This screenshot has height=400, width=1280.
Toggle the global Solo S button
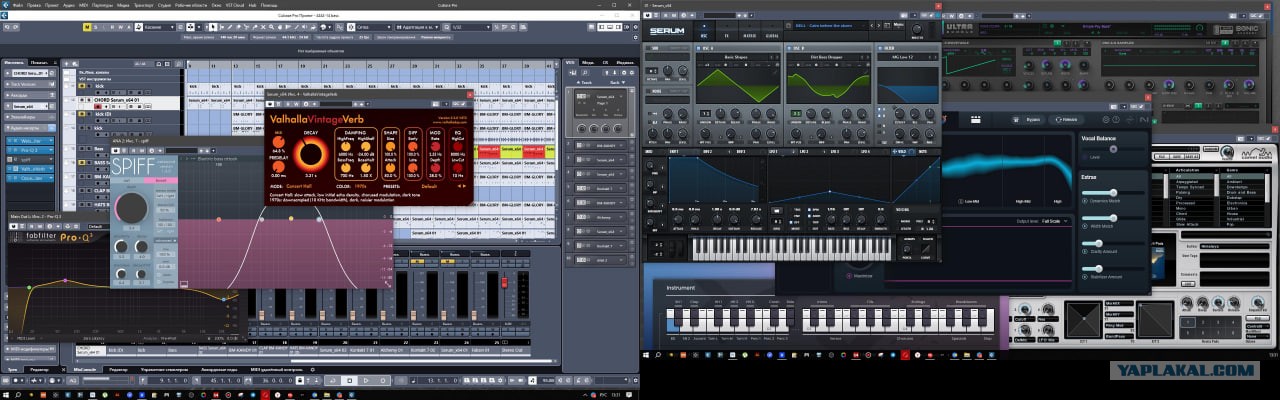click(x=95, y=27)
